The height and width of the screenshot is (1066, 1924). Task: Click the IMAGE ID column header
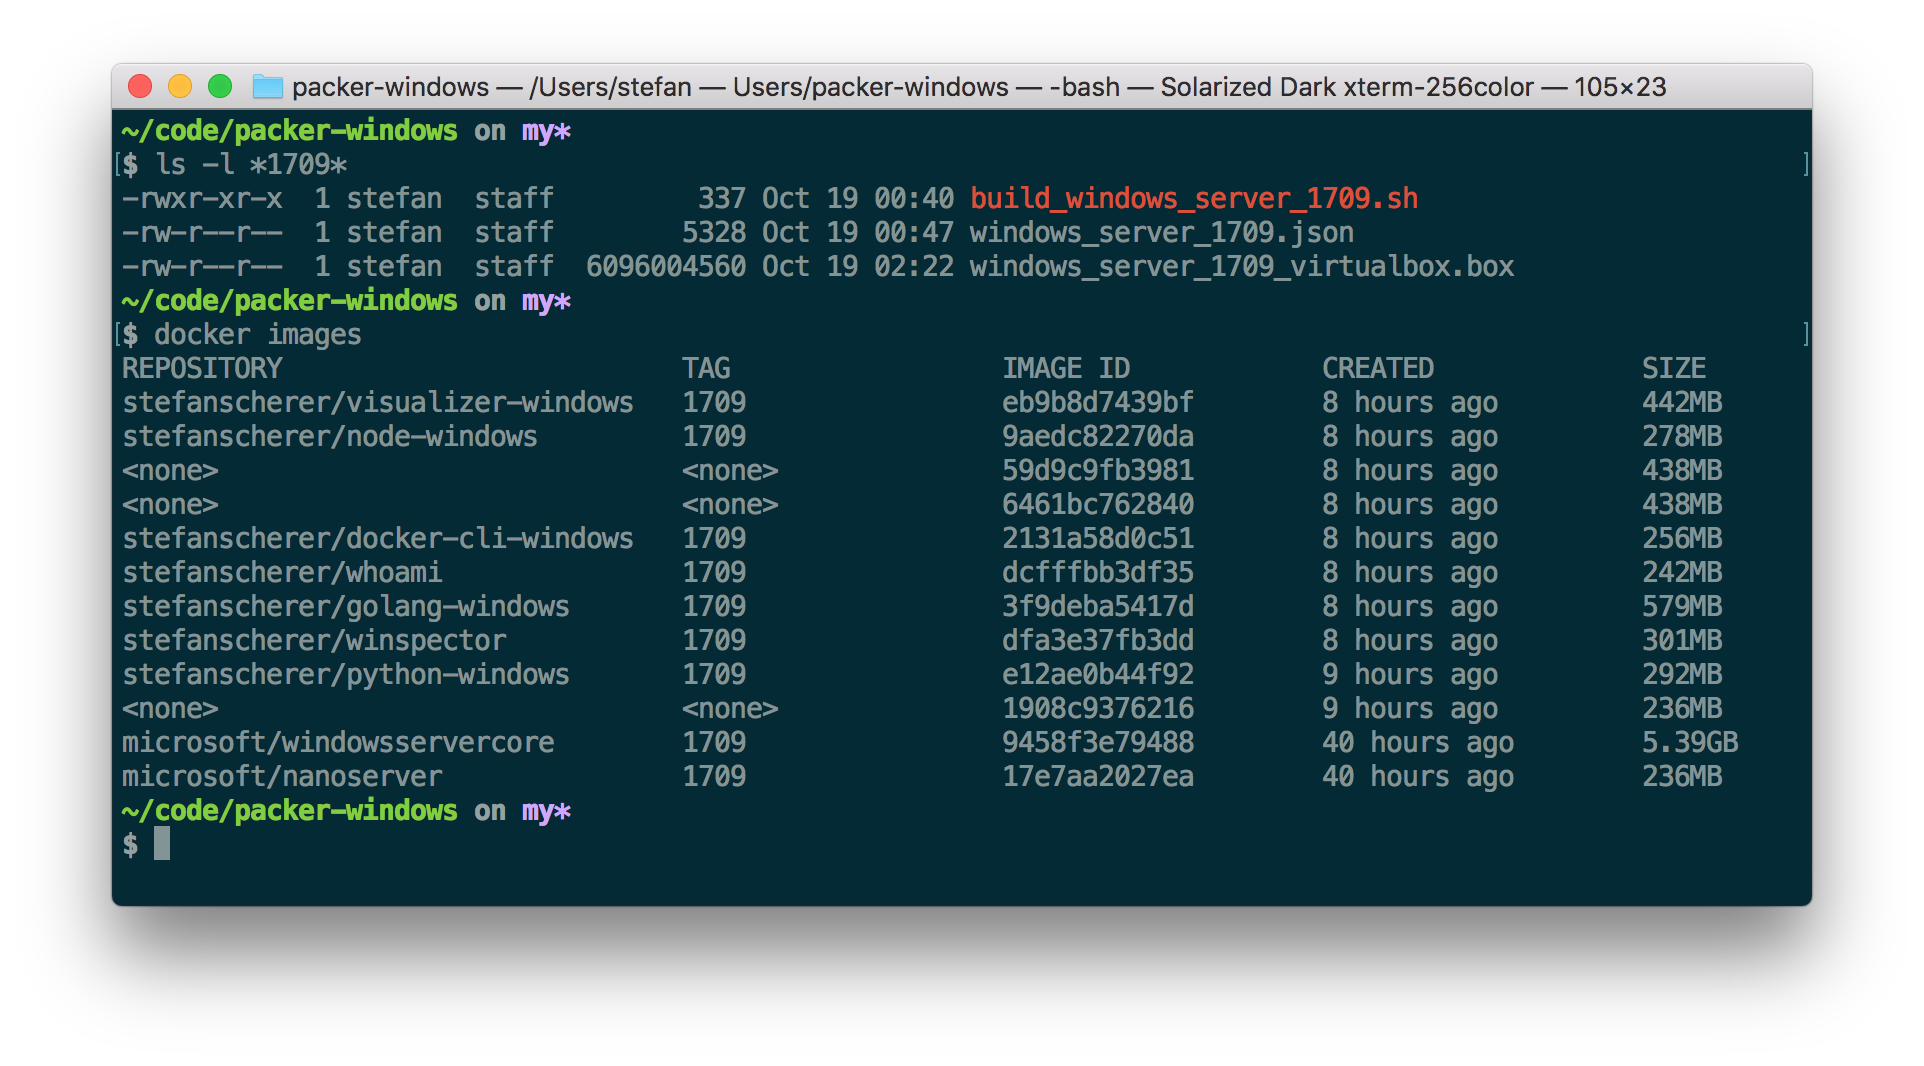coord(1066,369)
